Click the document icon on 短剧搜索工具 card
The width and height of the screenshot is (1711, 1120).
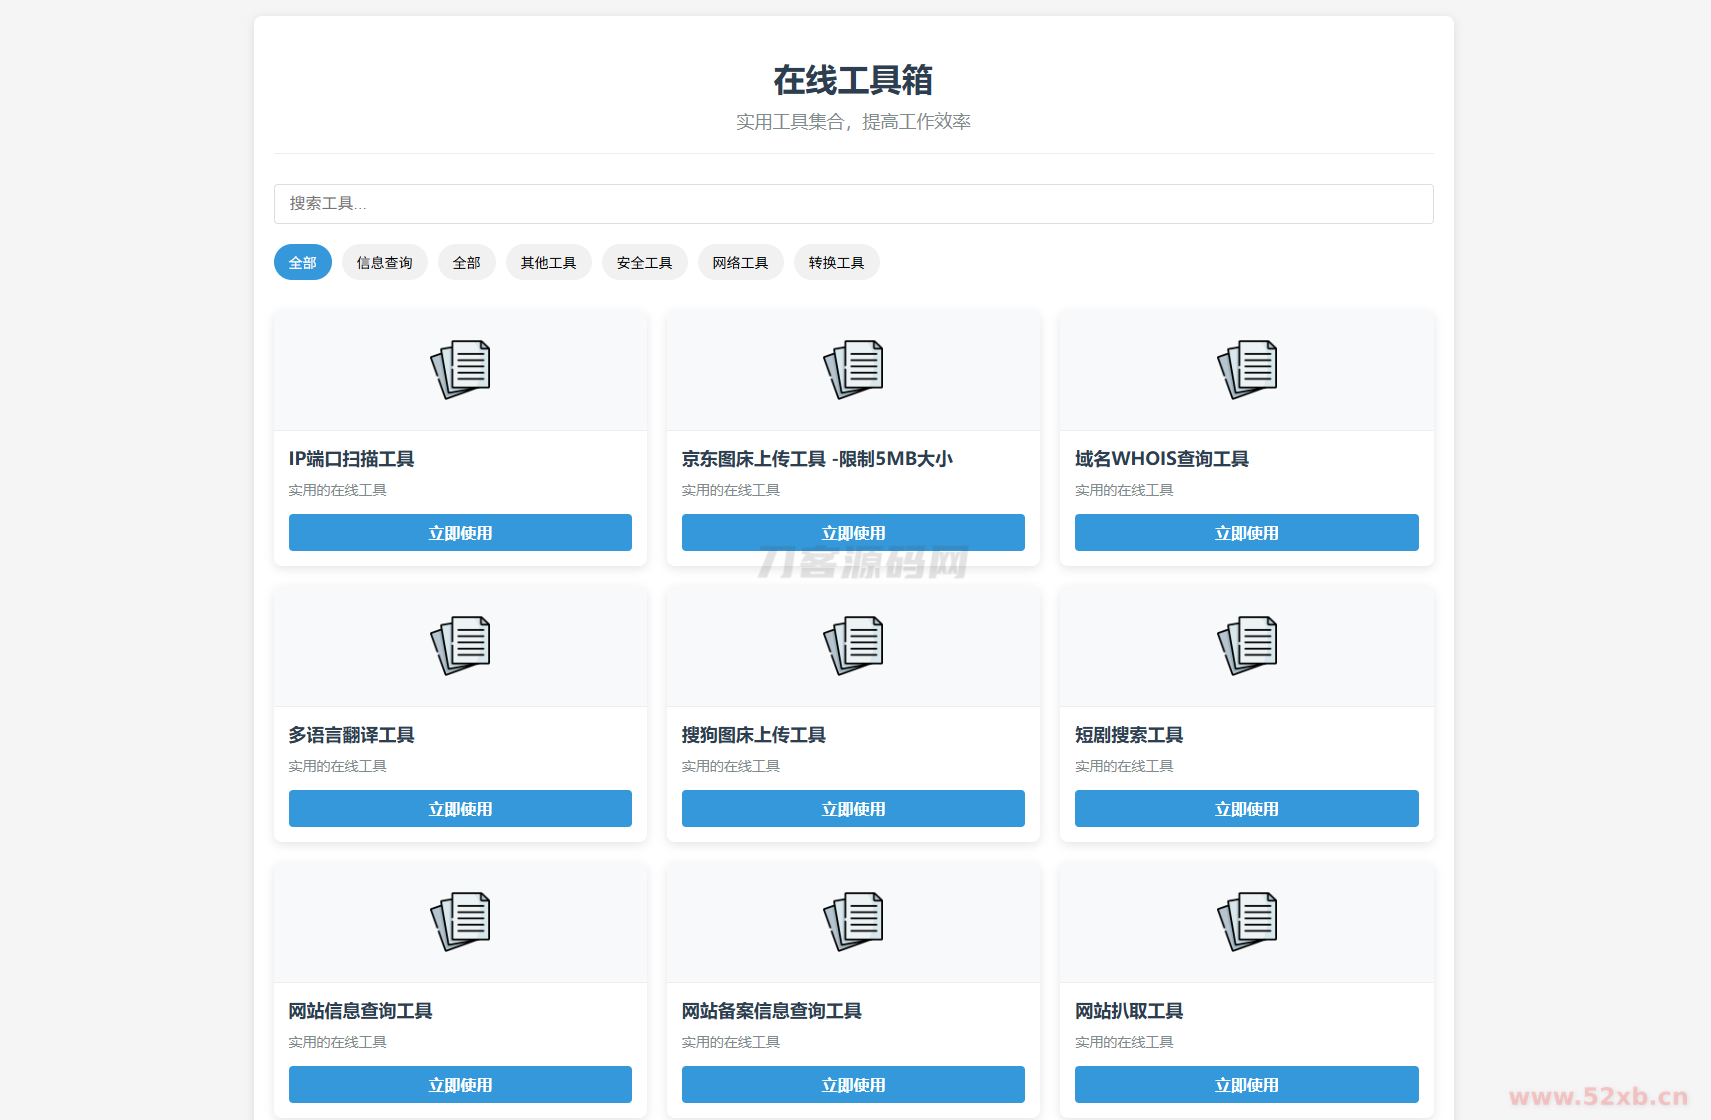(x=1246, y=645)
